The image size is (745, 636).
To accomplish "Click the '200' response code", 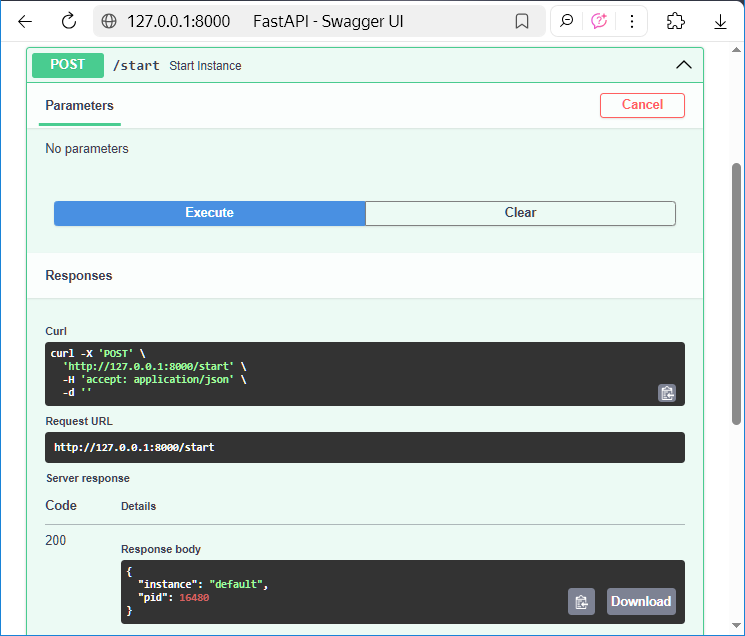I will coord(56,541).
